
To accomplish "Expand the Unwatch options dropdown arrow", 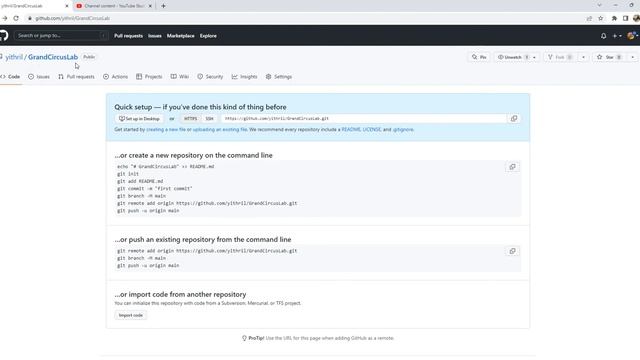I will point(534,57).
